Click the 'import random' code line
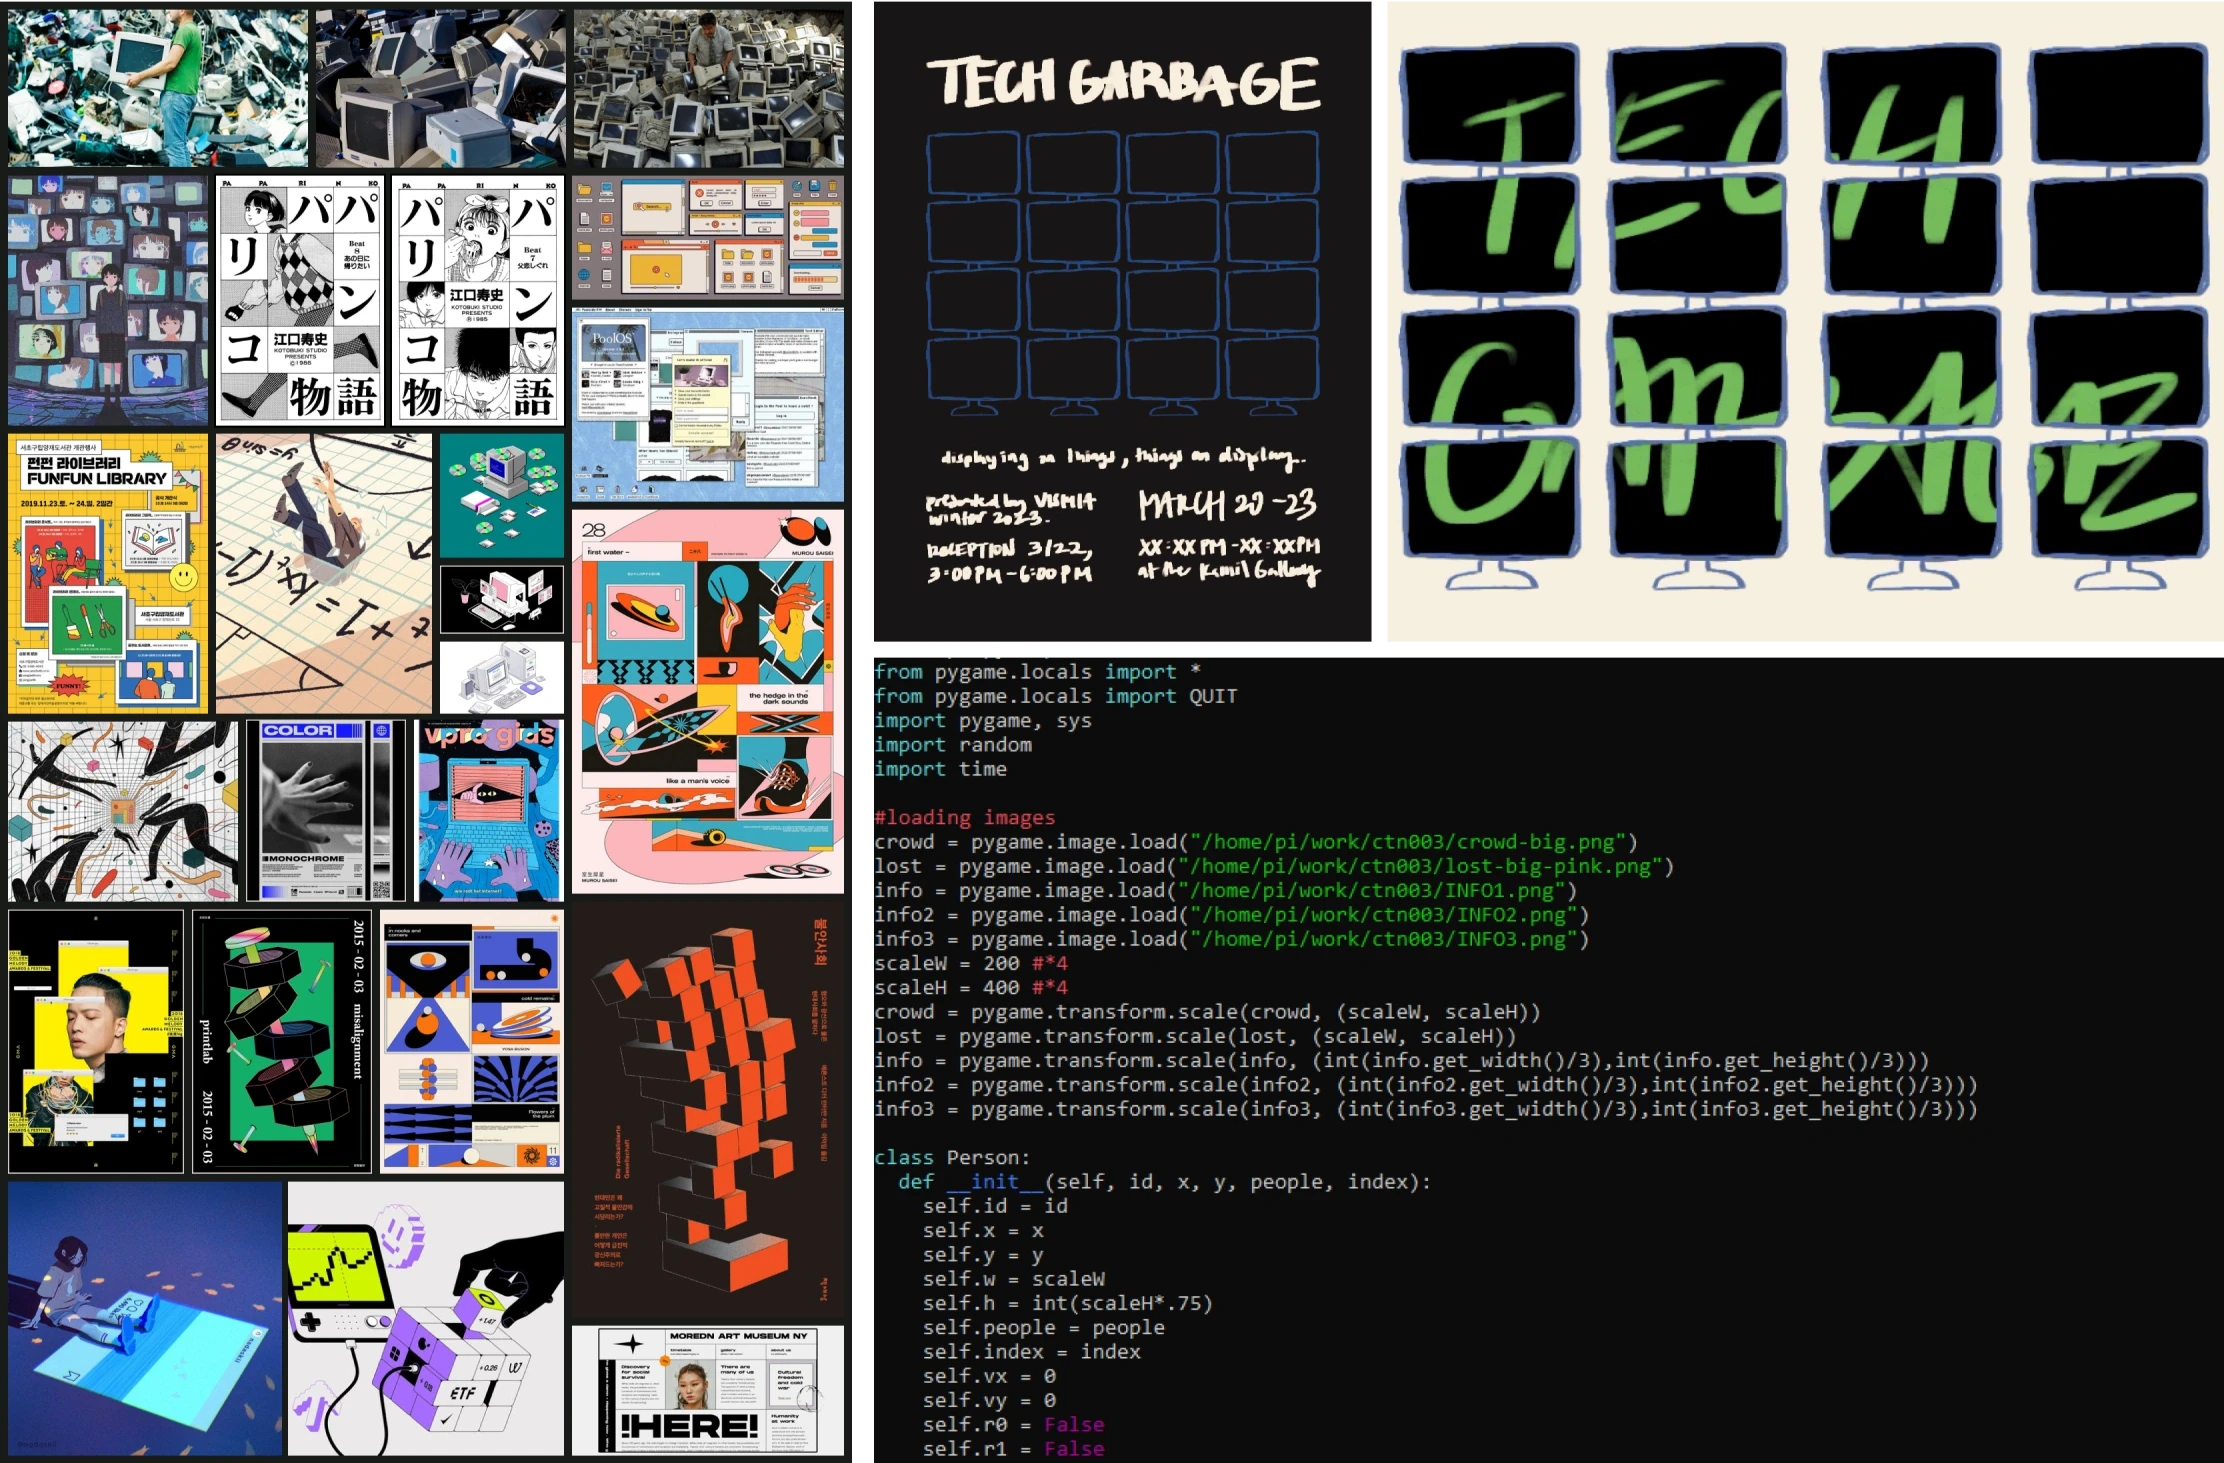Screen dimensions: 2224x1463 [952, 745]
